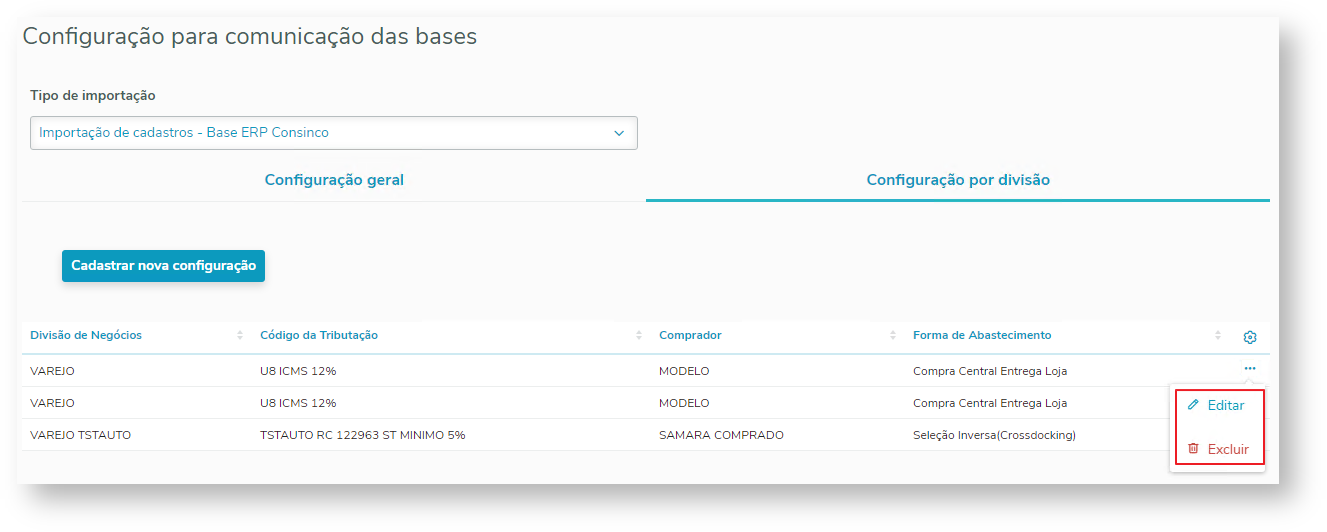This screenshot has width=1327, height=532.
Task: Switch to Configuração geral tab
Action: click(334, 180)
